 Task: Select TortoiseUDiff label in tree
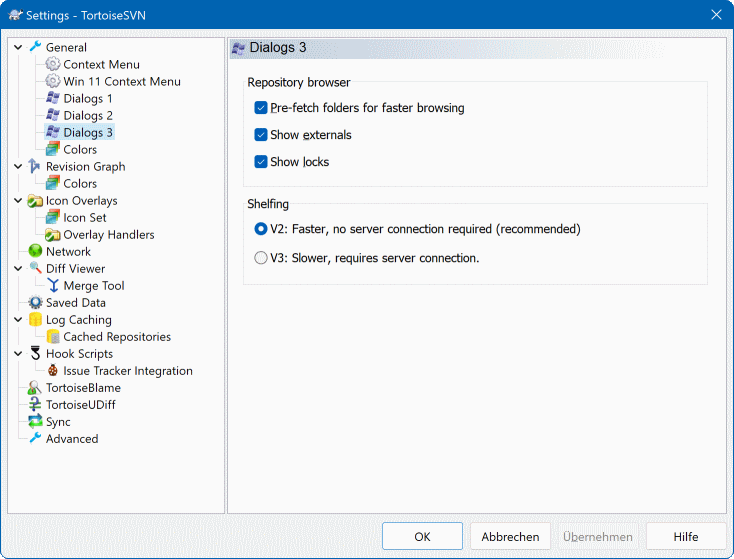point(81,405)
